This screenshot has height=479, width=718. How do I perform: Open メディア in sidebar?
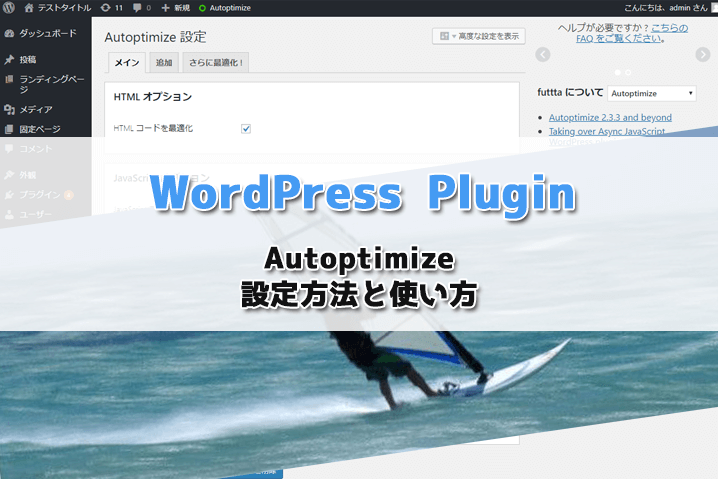[36, 109]
